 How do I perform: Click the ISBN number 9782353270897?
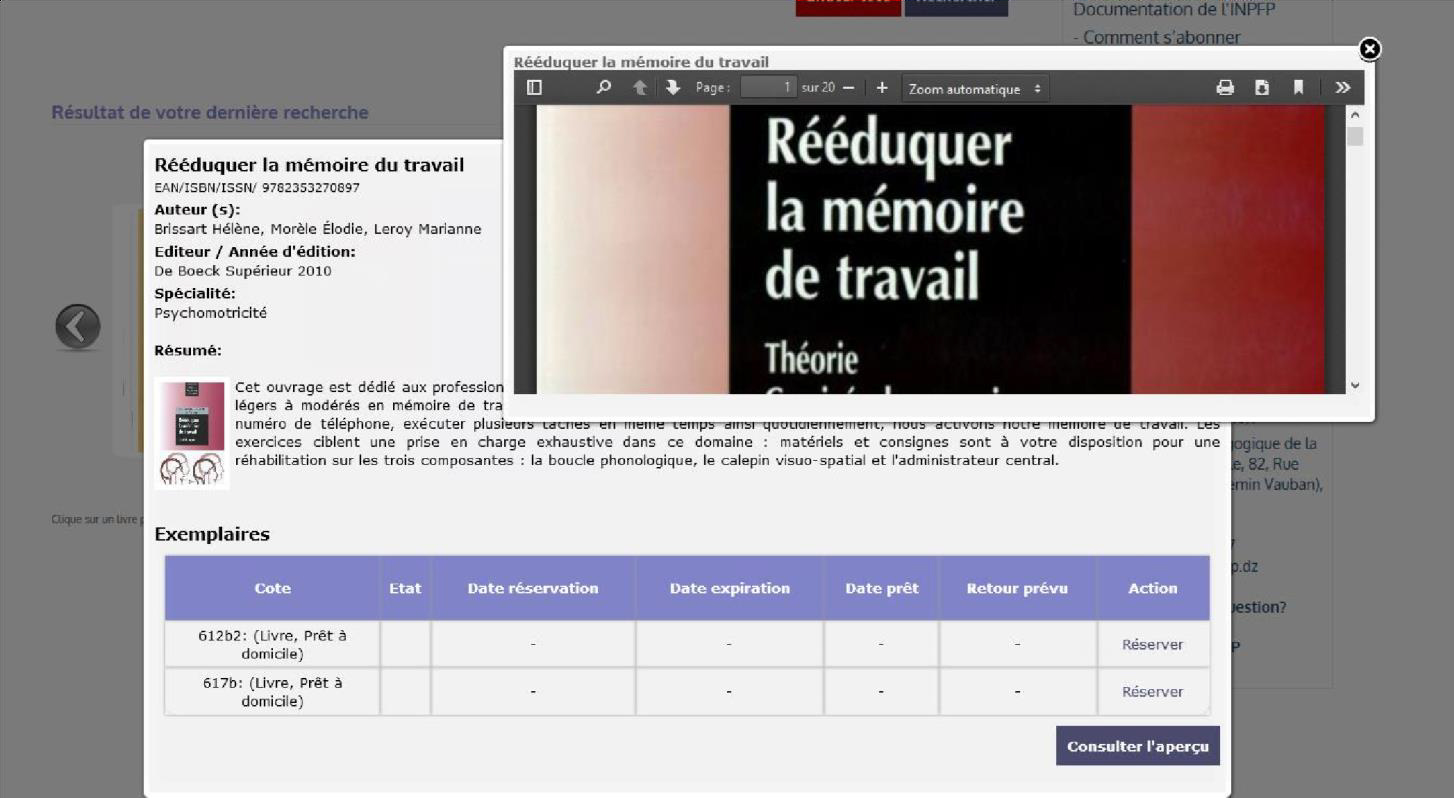click(x=311, y=188)
